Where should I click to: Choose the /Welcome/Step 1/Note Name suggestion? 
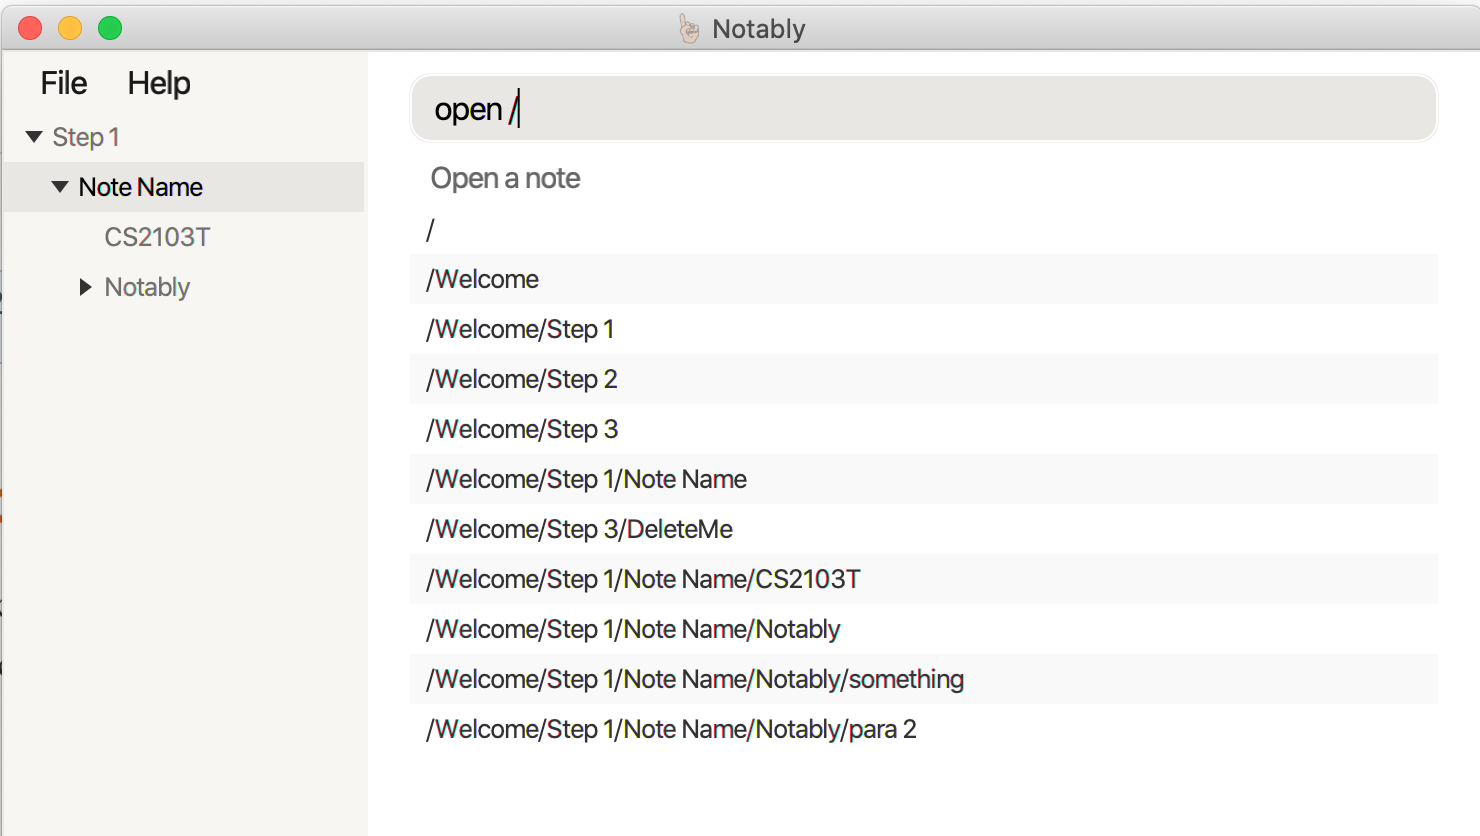point(924,479)
